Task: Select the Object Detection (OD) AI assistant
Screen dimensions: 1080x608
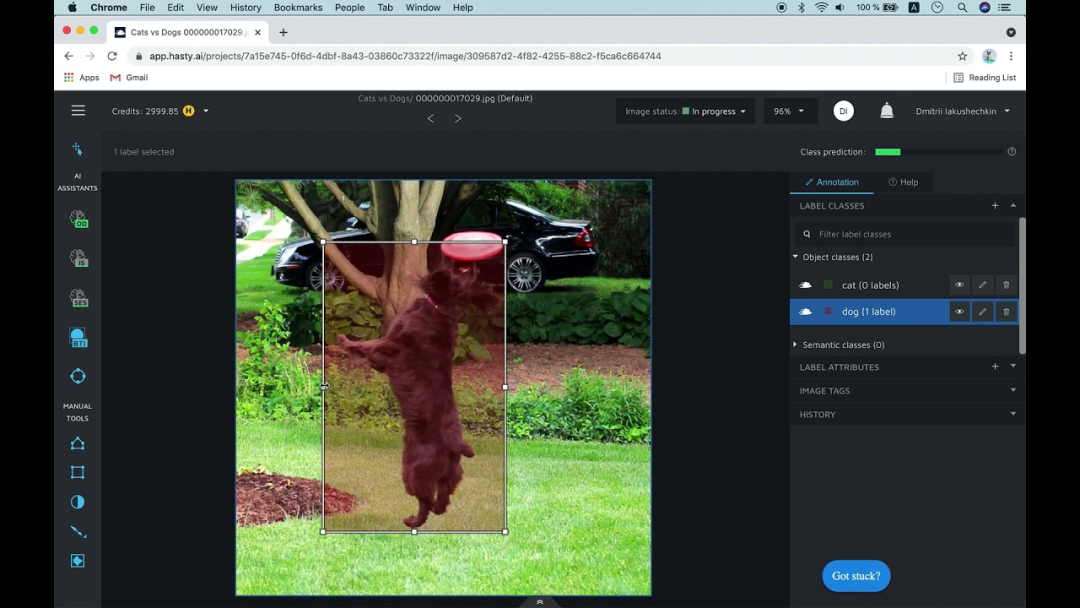Action: 78,218
